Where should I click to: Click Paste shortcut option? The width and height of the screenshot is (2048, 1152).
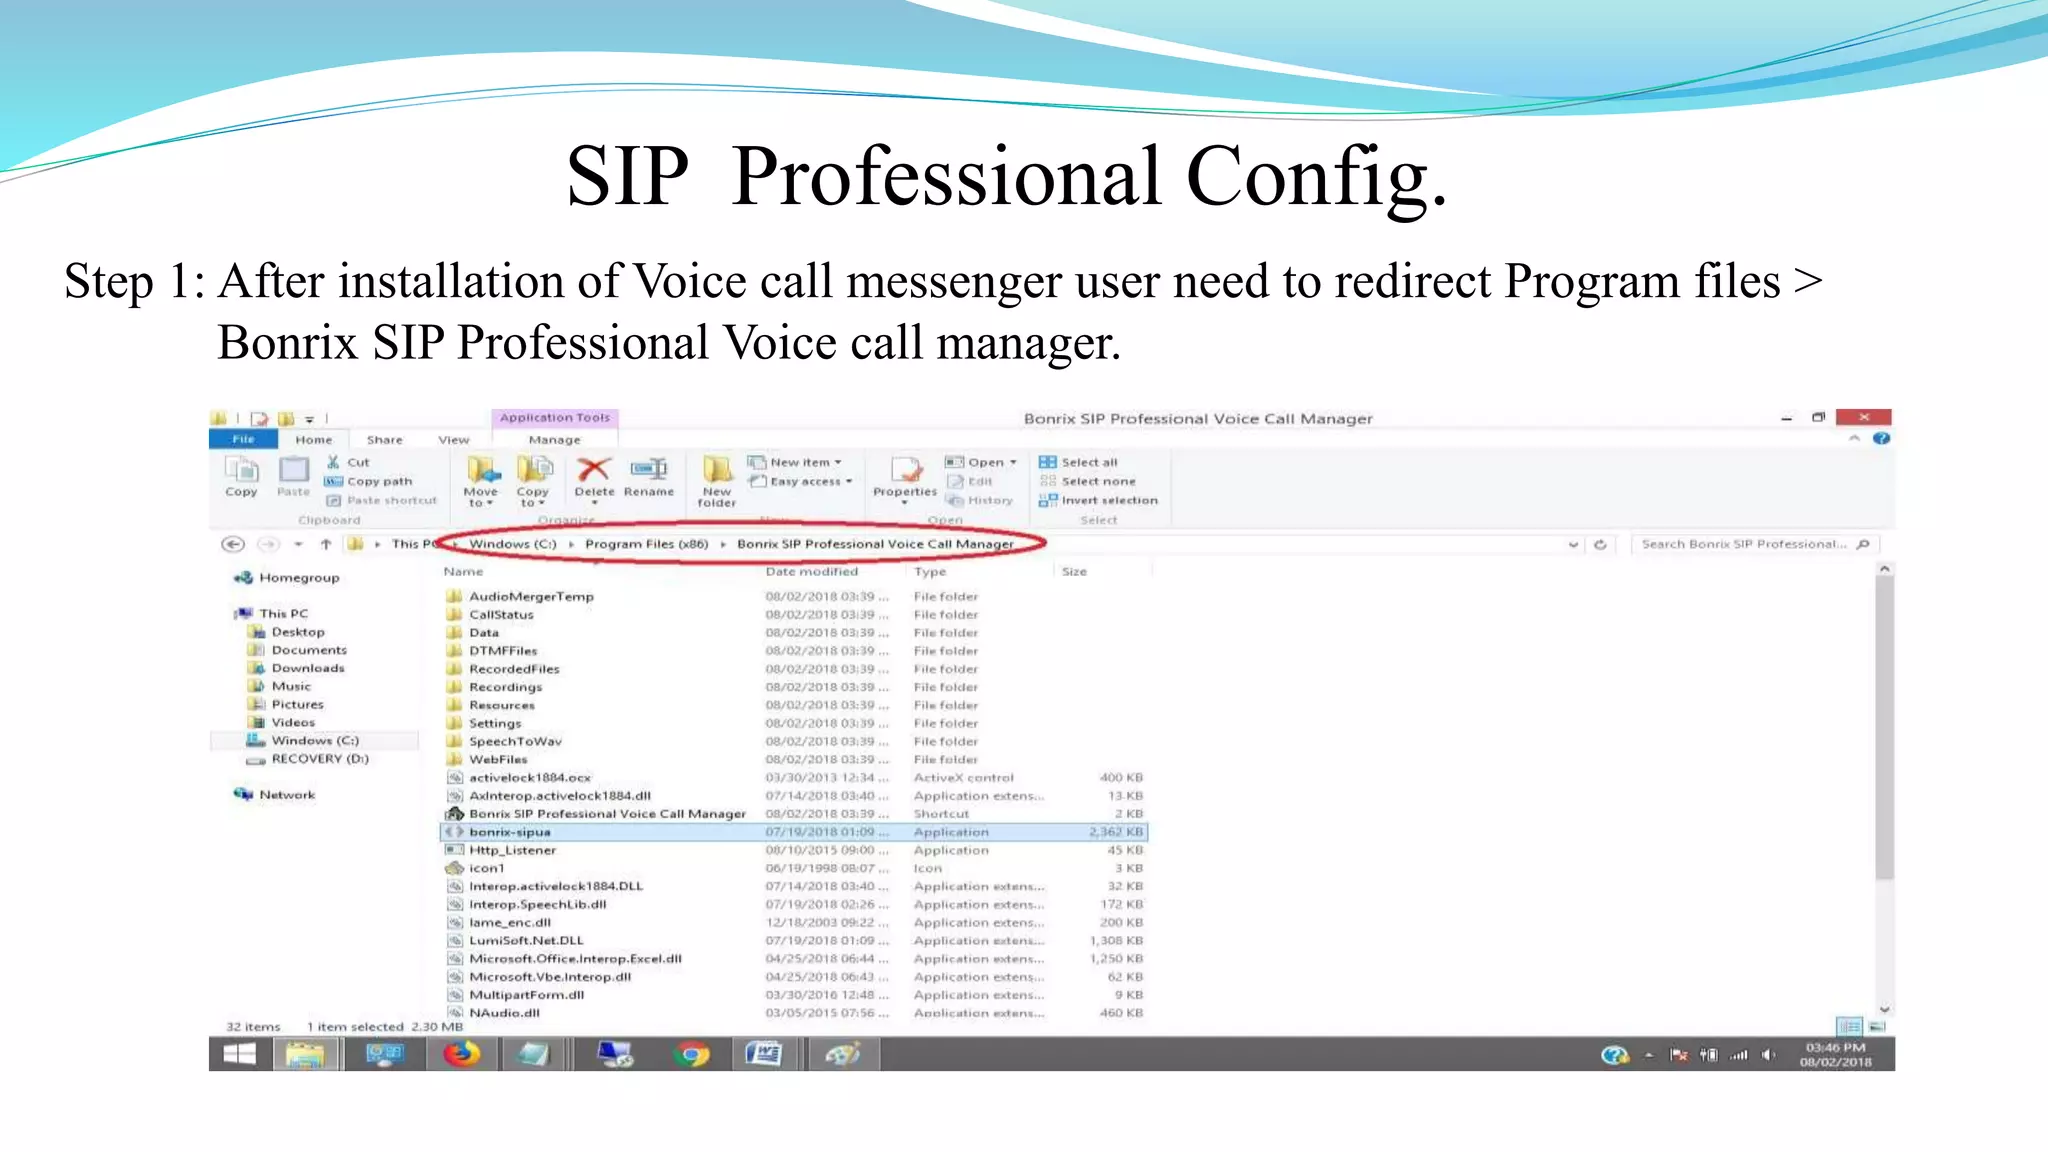pos(381,500)
